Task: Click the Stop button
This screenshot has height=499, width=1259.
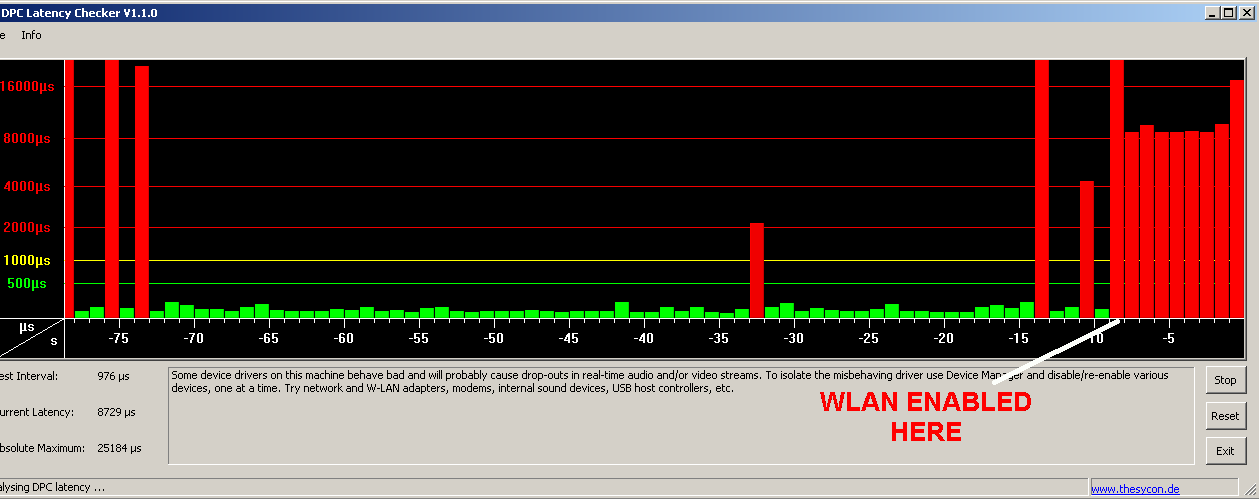Action: 1225,380
